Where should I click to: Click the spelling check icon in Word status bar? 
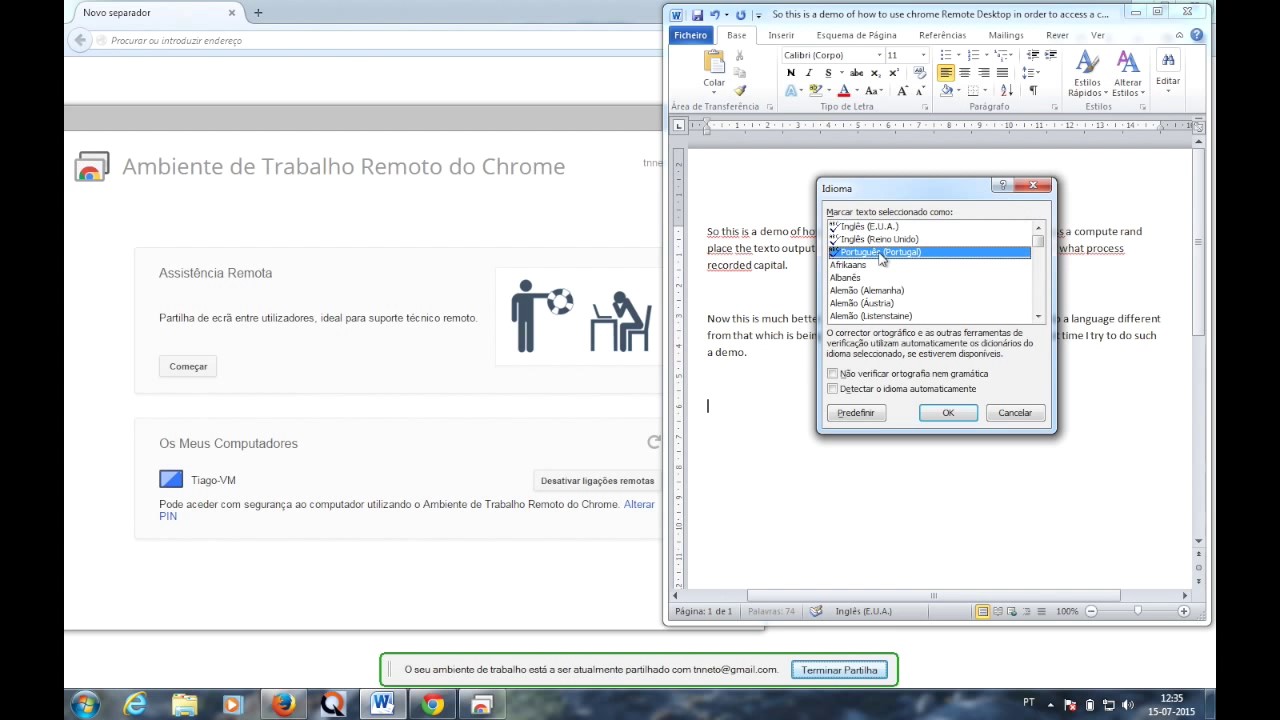coord(816,611)
